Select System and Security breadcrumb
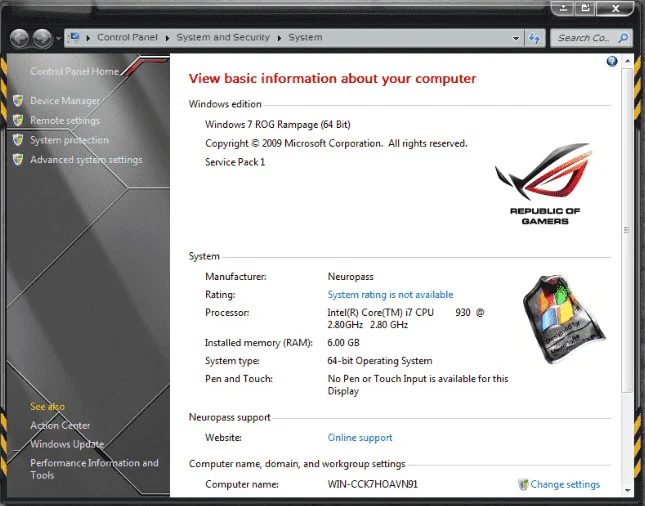 [x=223, y=37]
